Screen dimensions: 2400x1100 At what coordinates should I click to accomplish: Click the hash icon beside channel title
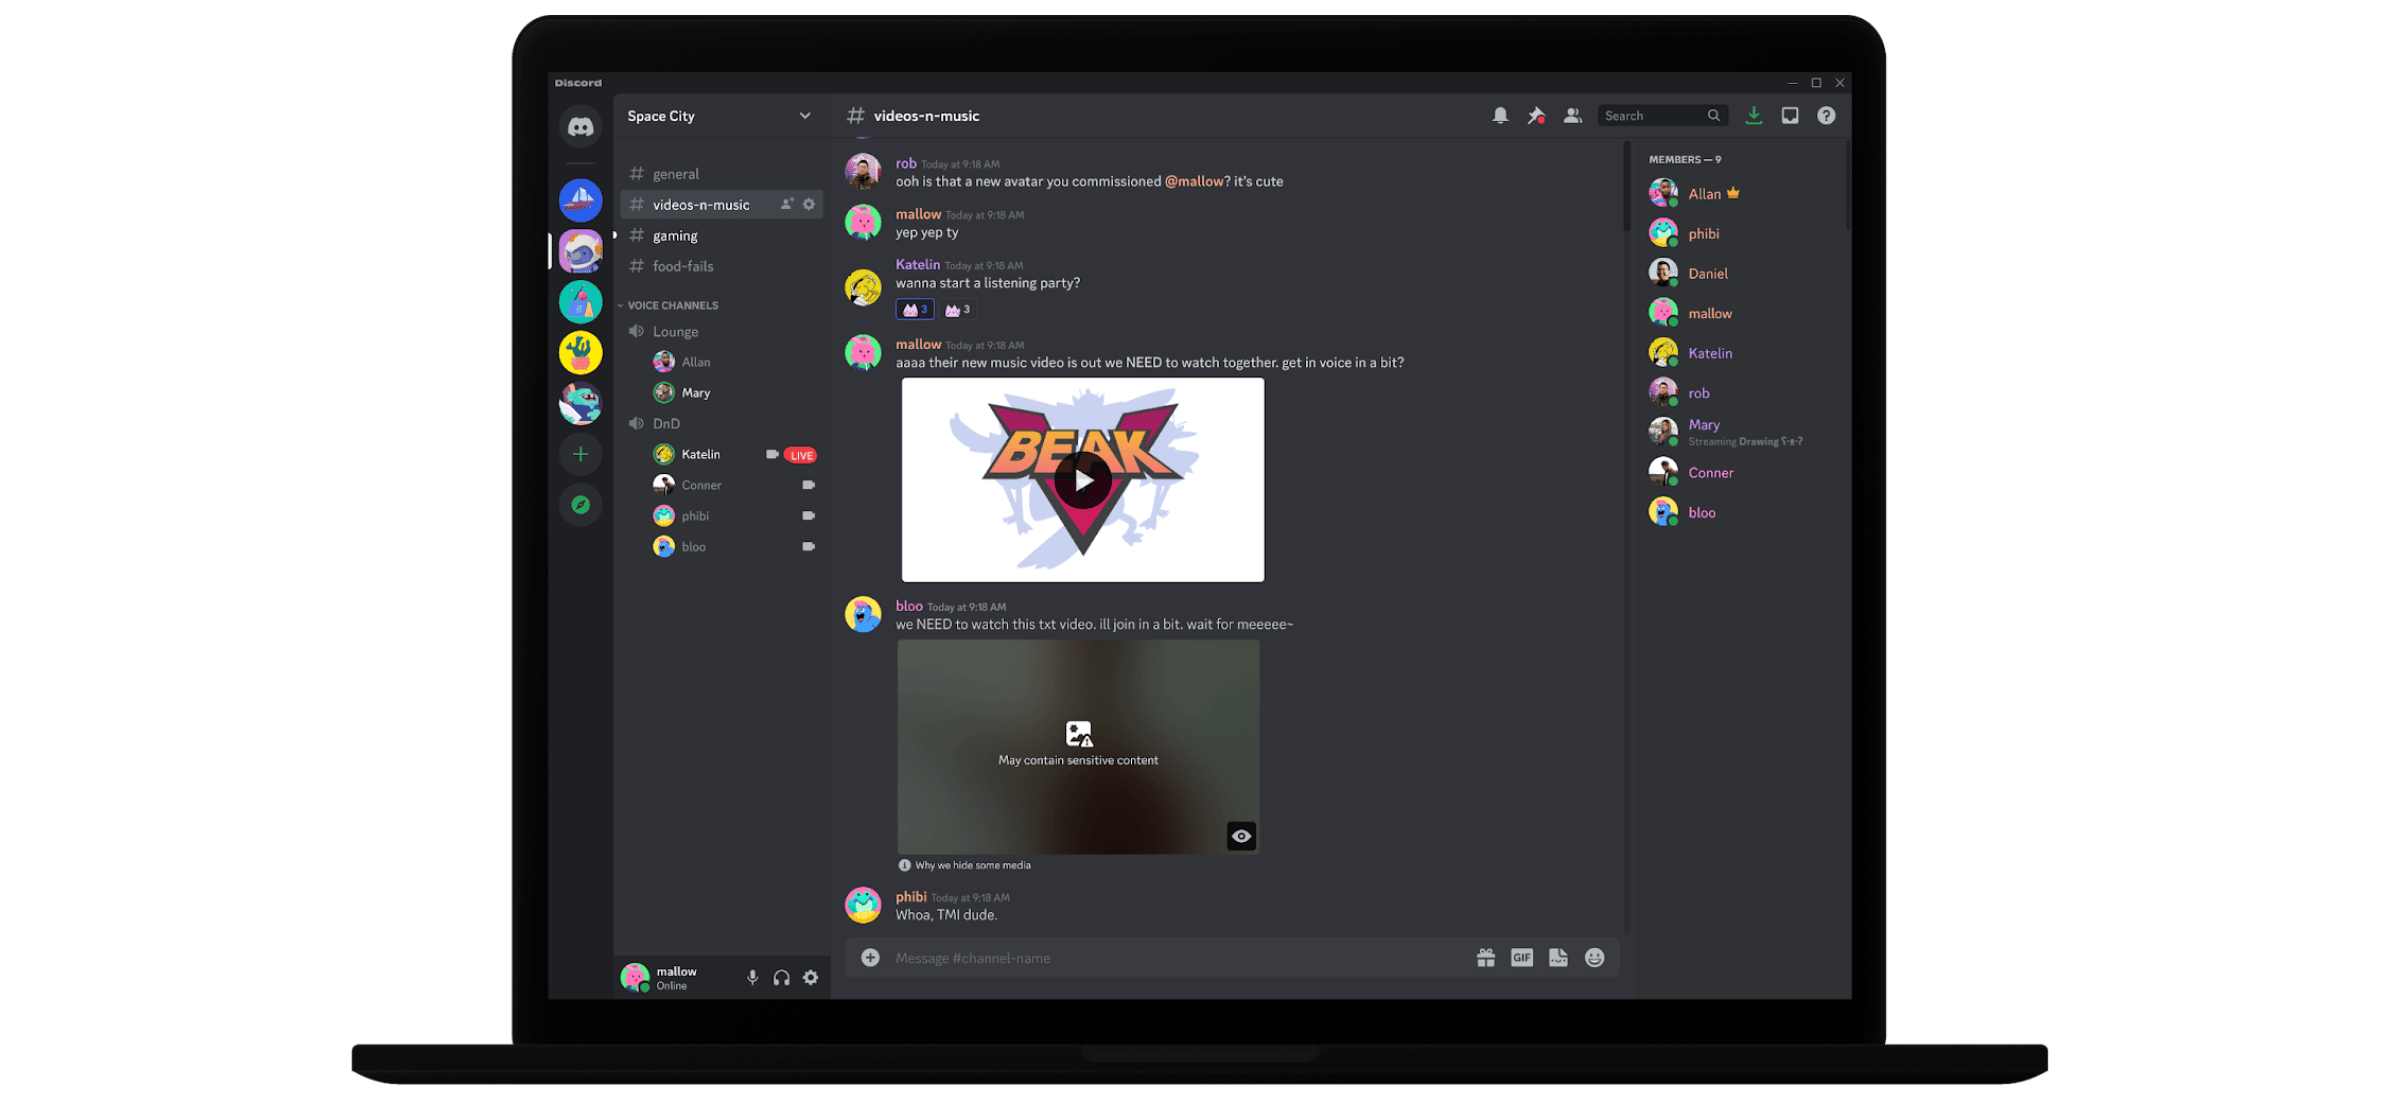[x=856, y=116]
